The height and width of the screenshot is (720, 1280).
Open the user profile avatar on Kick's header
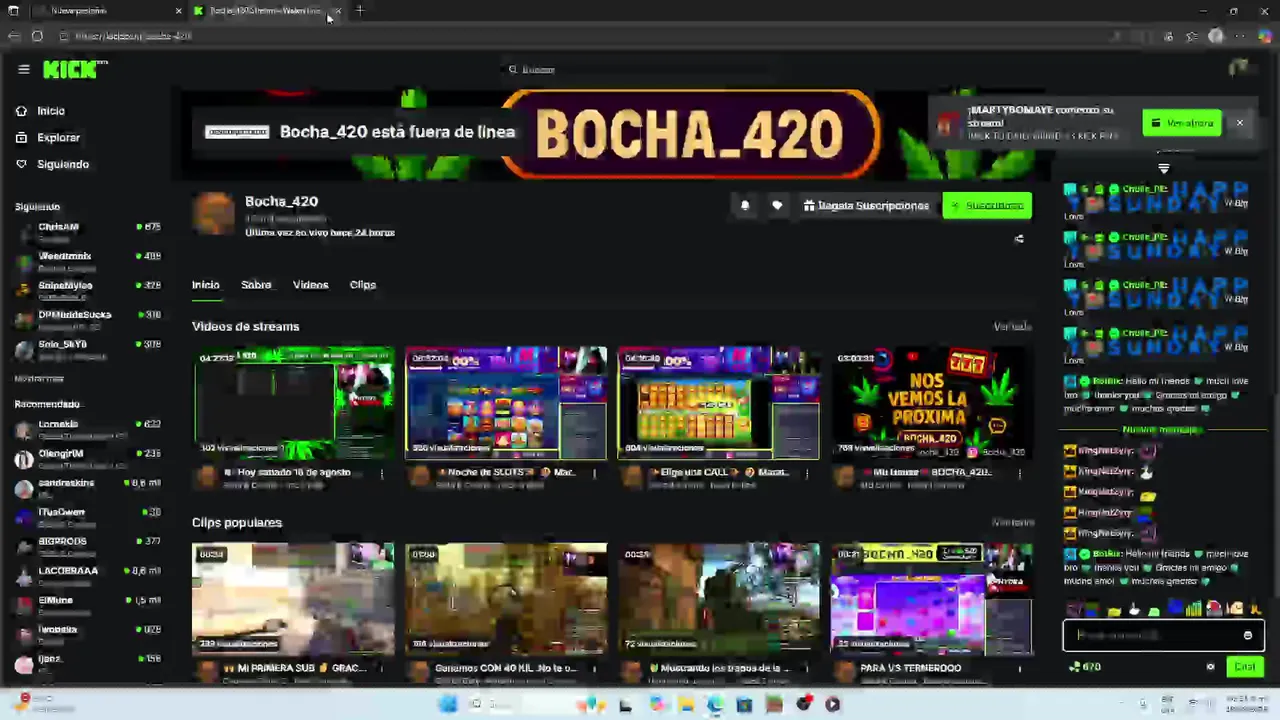pos(1239,68)
